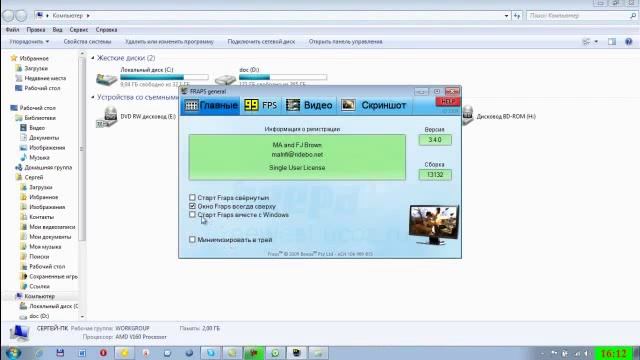Select Библиотеки in navigation pane
The width and height of the screenshot is (640, 360).
point(40,118)
